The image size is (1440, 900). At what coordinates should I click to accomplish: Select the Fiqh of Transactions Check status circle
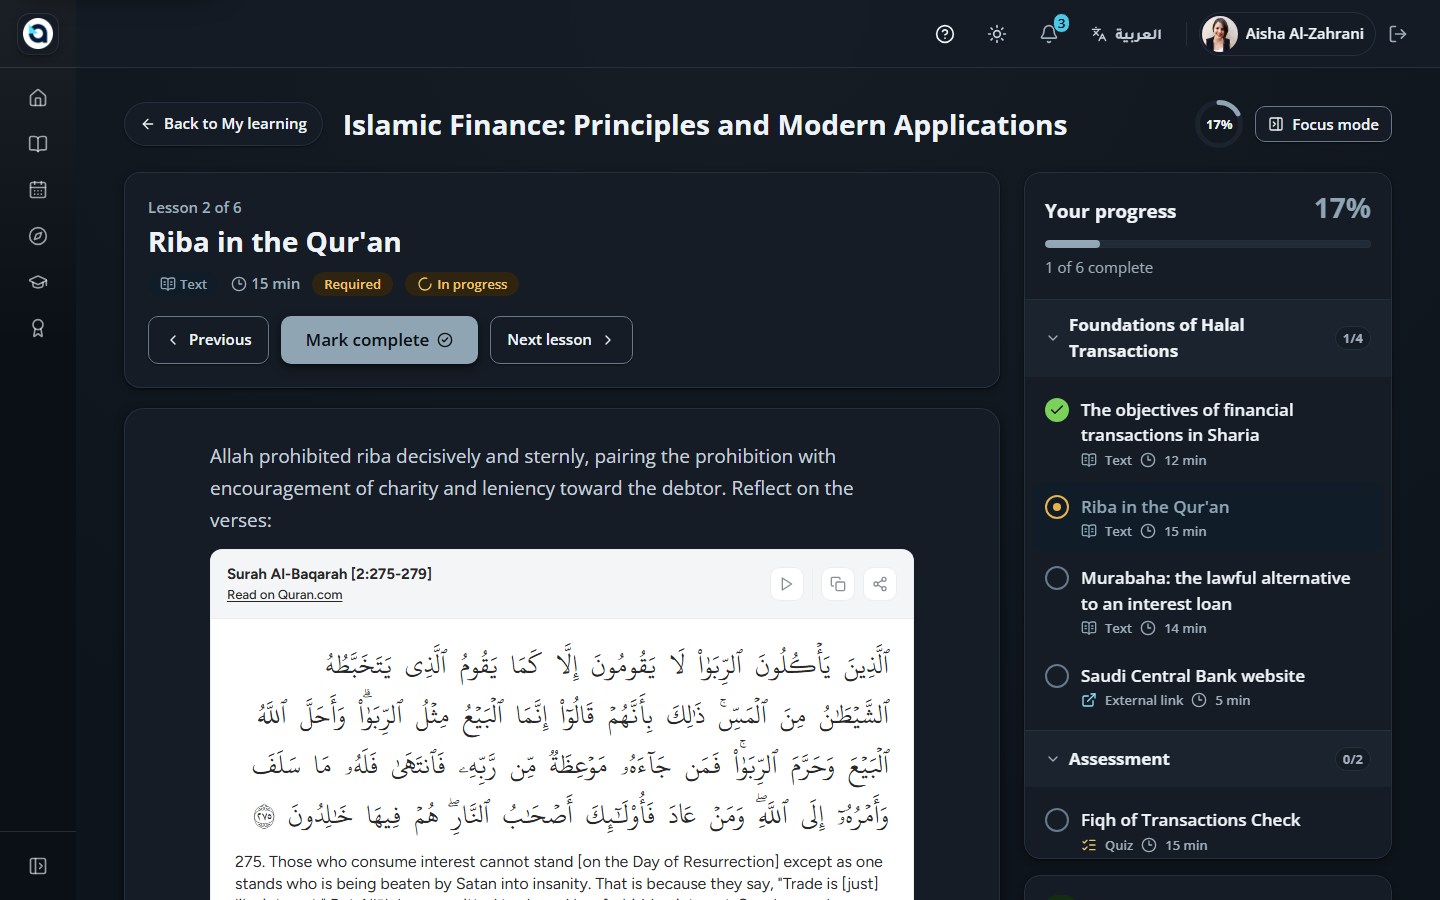(x=1057, y=820)
